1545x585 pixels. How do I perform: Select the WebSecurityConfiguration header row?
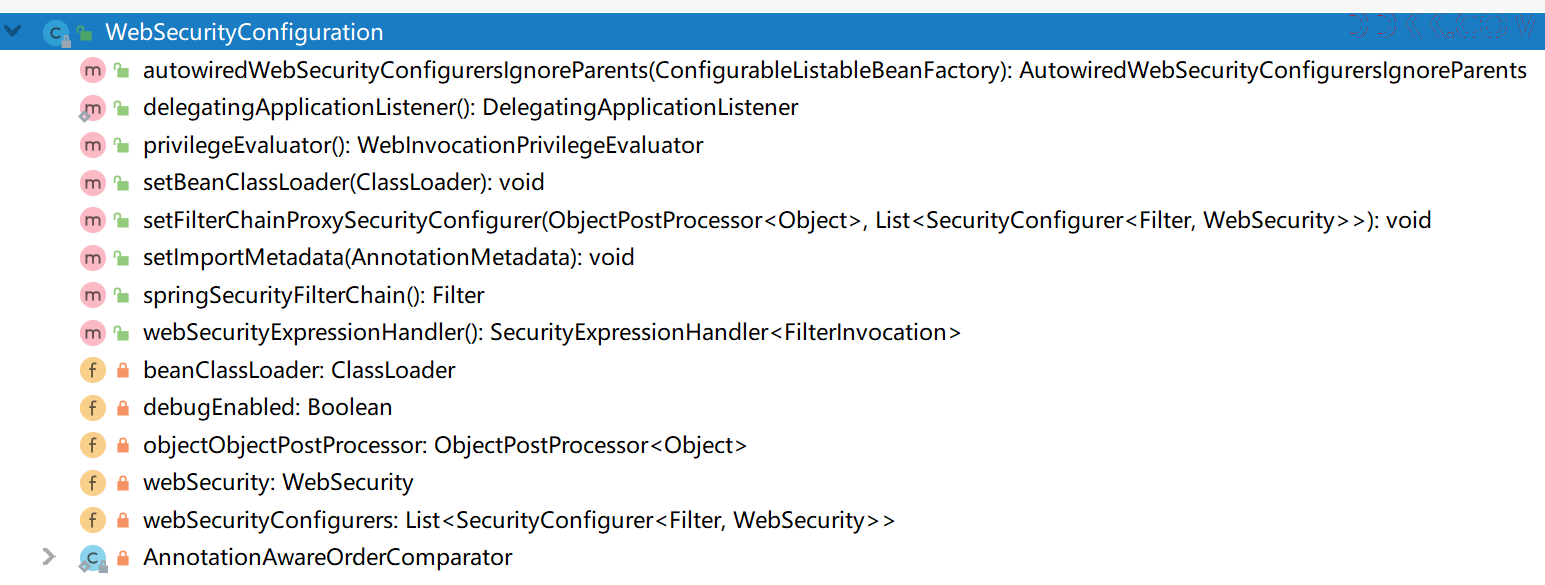click(772, 32)
